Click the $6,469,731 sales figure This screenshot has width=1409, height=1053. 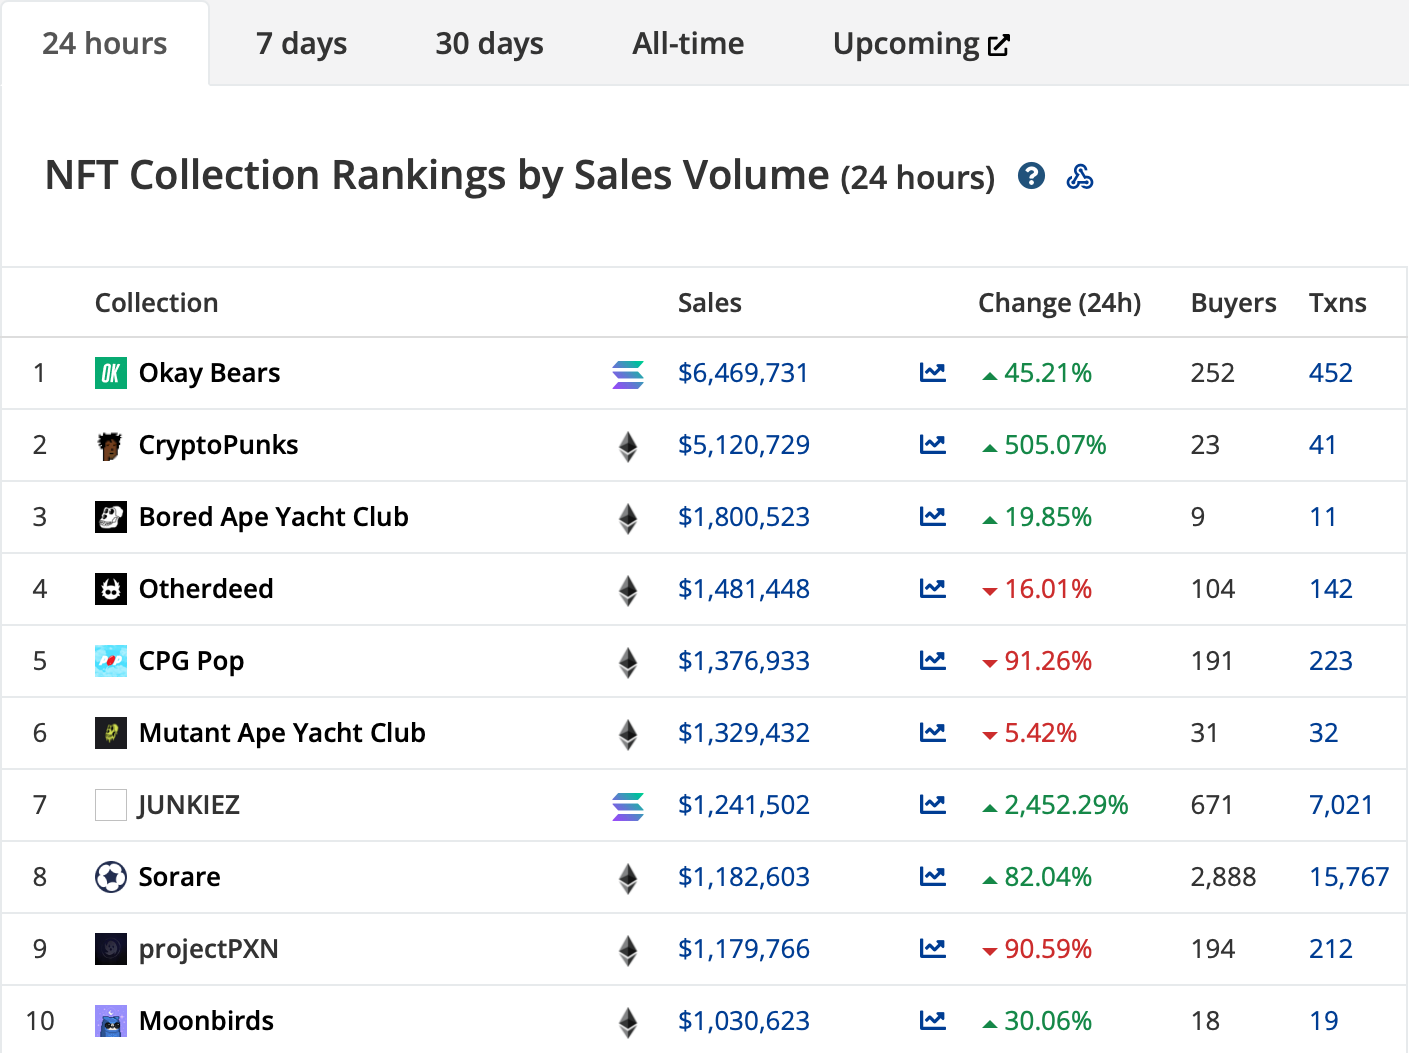(x=743, y=373)
